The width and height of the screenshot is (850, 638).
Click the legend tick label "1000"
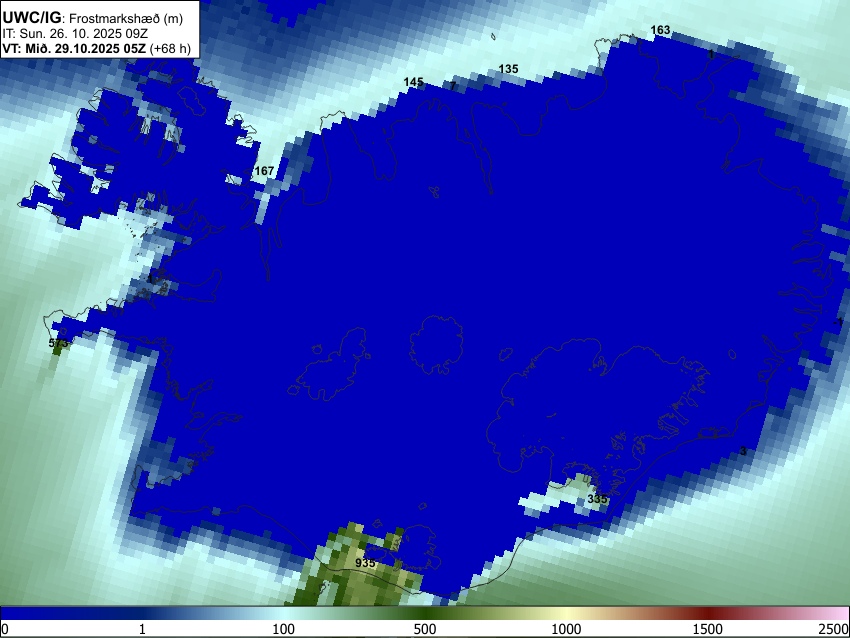tap(566, 629)
